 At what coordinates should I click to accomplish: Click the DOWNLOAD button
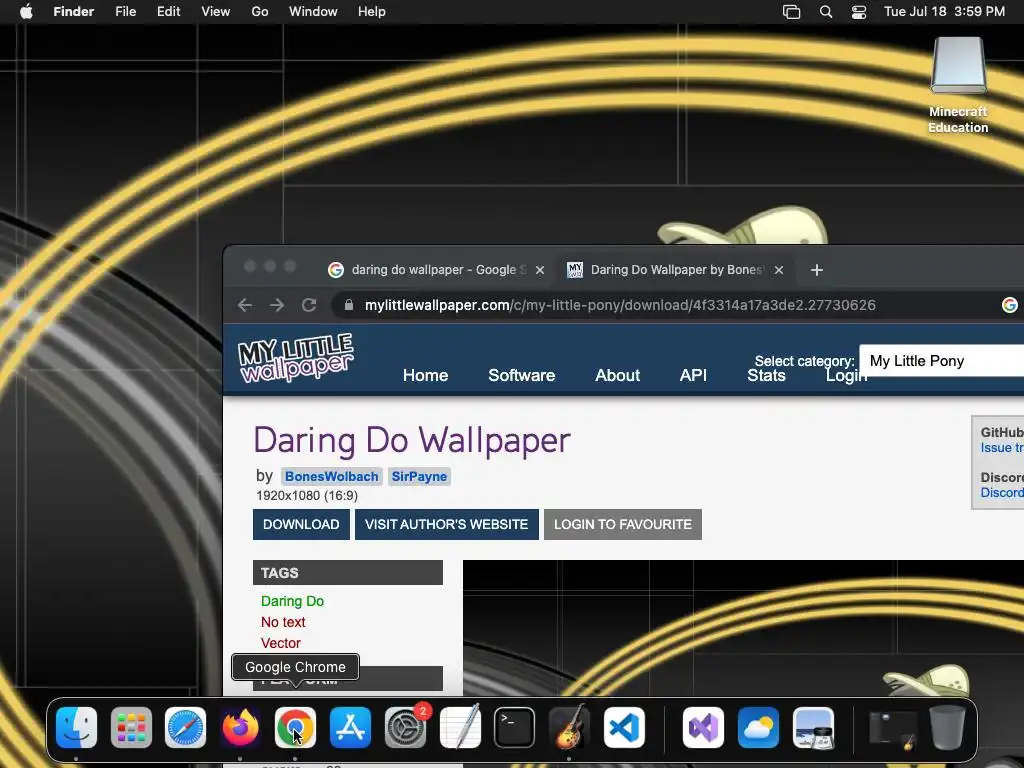click(301, 524)
